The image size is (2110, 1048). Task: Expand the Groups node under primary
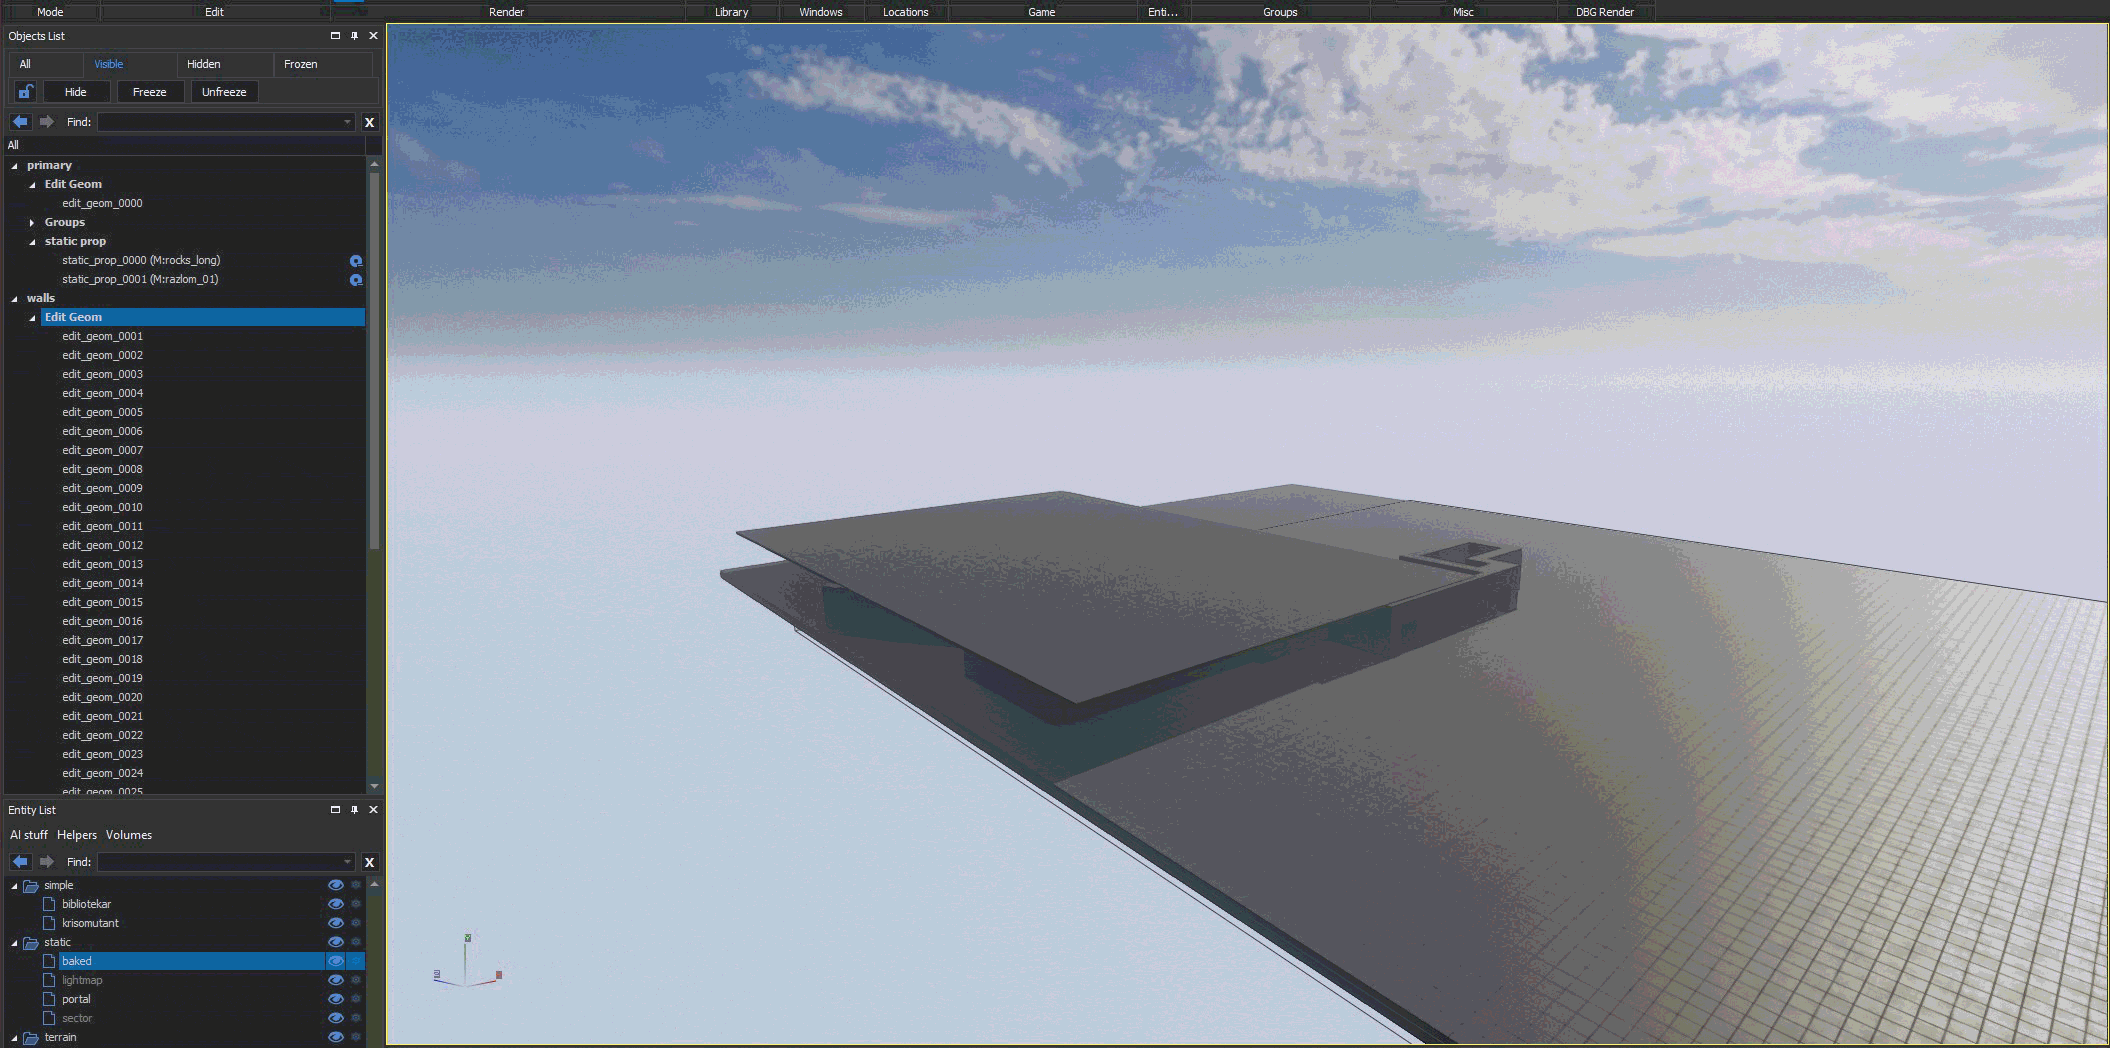(x=33, y=221)
